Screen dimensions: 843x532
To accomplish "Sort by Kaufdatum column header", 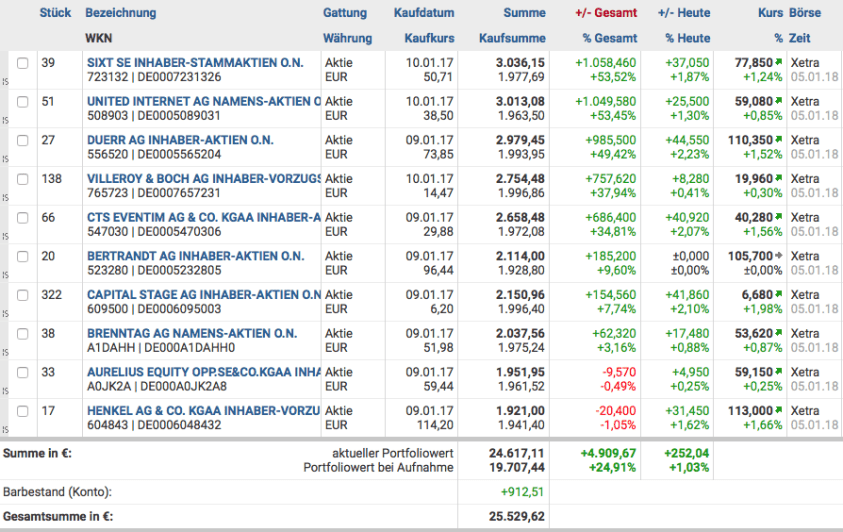I will pos(424,13).
